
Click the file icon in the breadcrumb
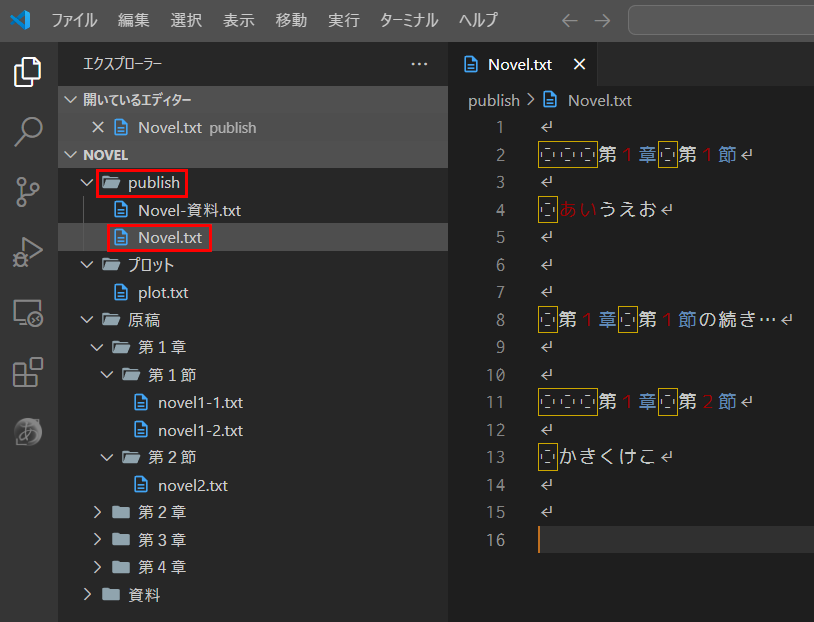(550, 99)
